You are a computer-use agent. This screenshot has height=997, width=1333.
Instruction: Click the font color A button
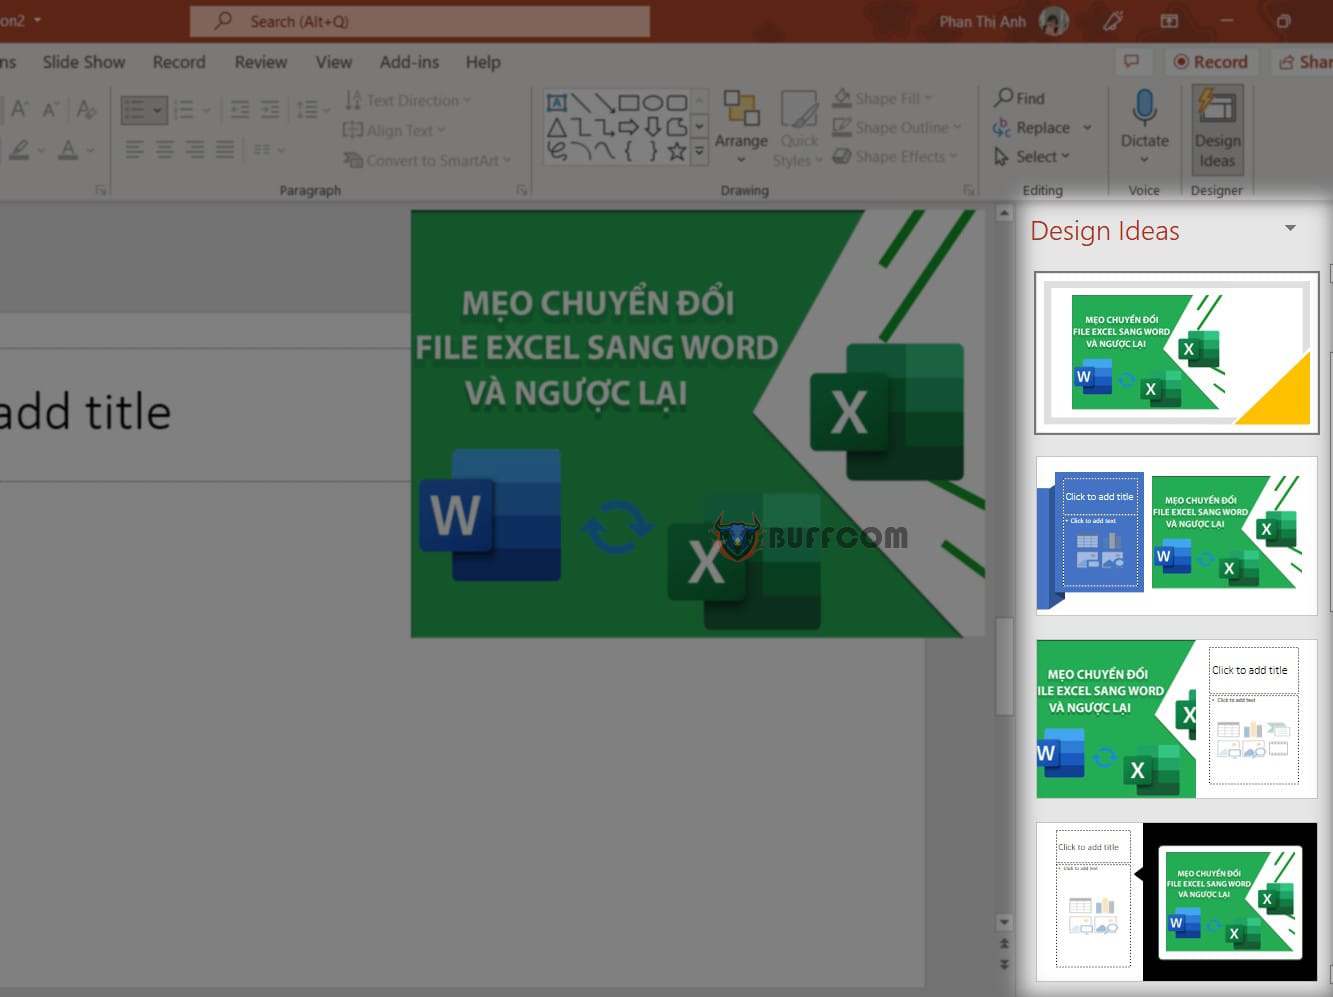click(x=67, y=151)
